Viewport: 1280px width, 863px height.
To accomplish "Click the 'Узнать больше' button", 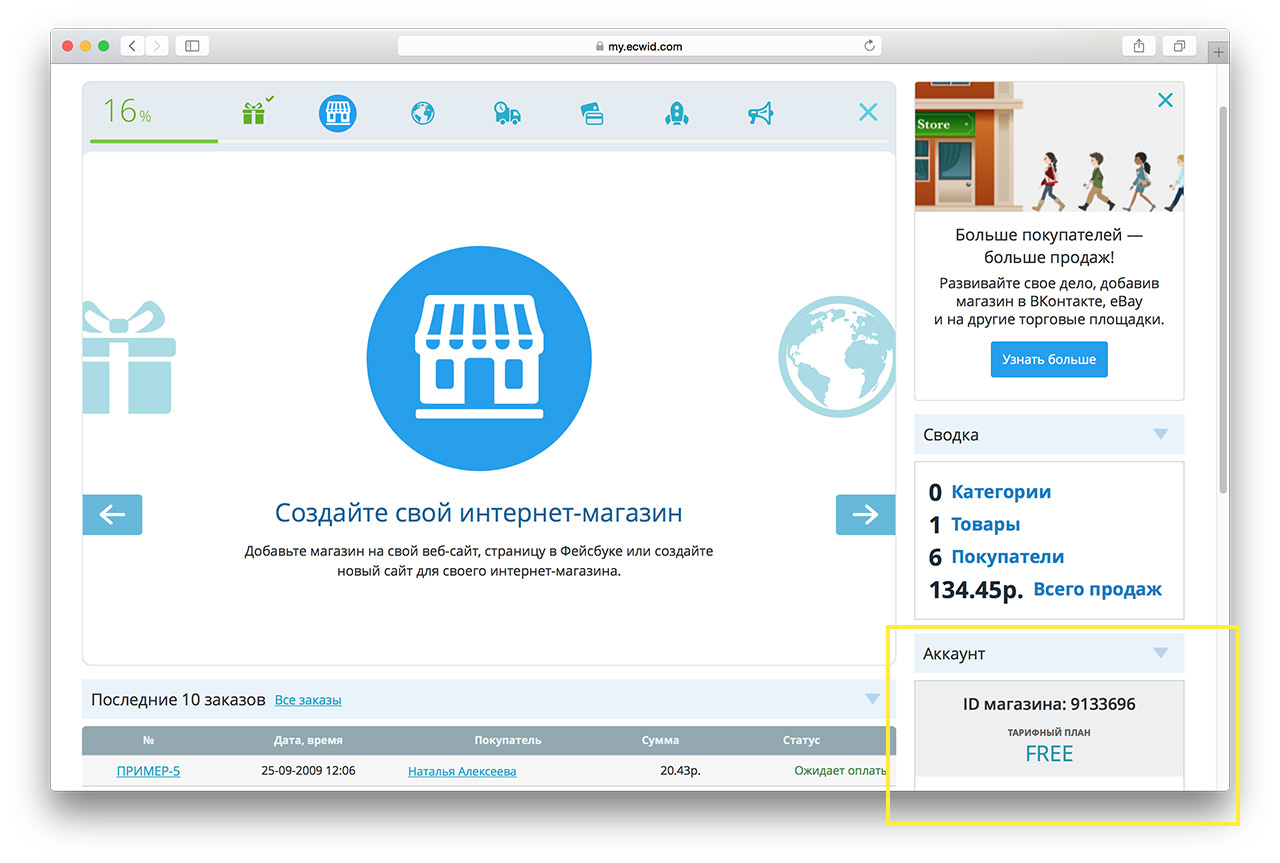I will pos(1049,359).
